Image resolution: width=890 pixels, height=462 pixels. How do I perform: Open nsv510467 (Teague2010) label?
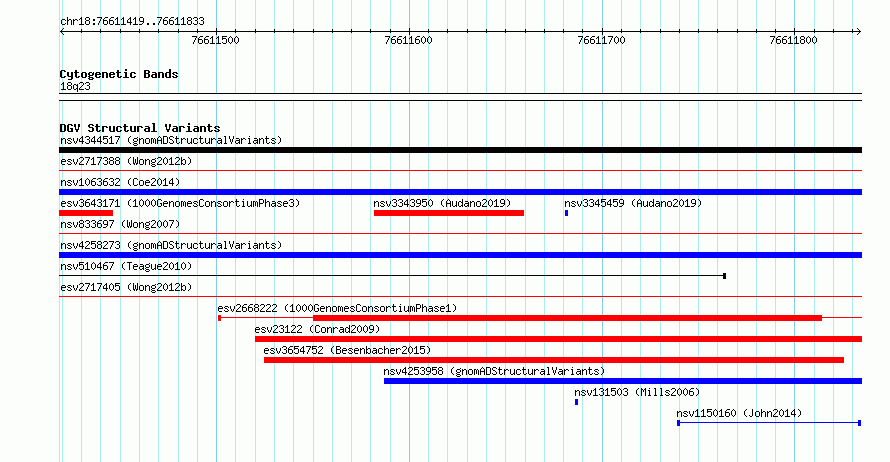point(126,266)
